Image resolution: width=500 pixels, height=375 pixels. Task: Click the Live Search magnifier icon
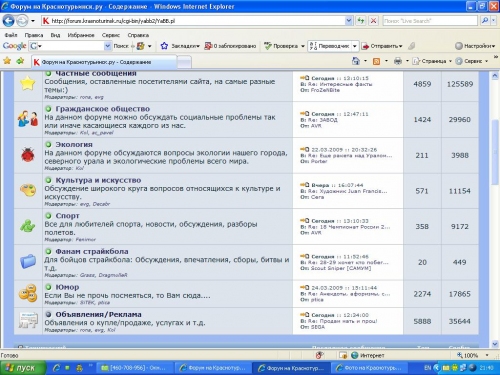coord(485,21)
